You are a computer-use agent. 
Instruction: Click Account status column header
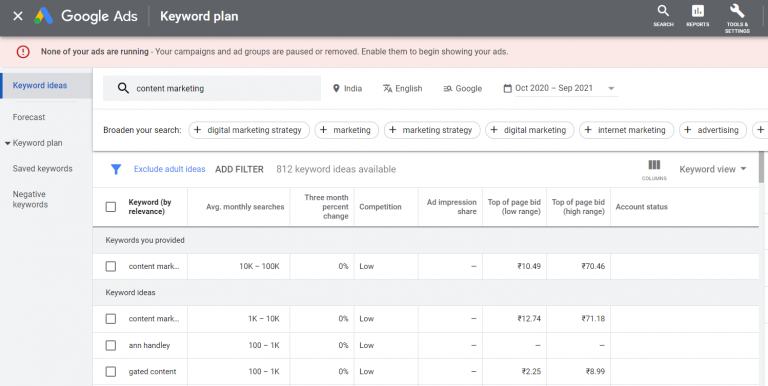[642, 207]
